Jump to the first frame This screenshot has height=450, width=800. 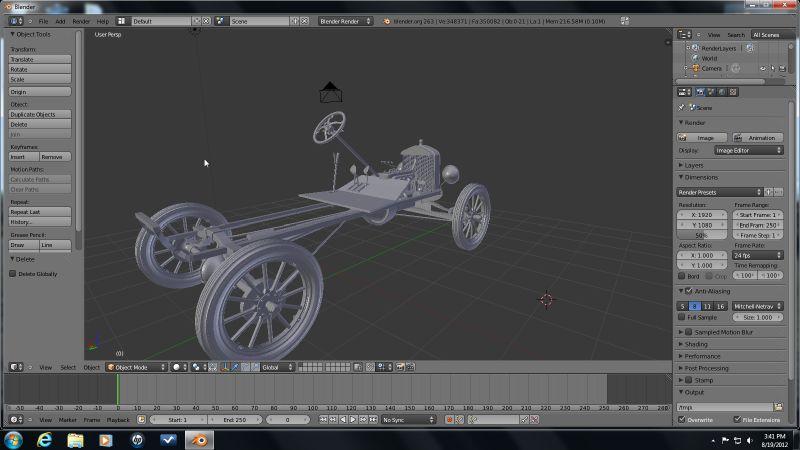tap(323, 419)
